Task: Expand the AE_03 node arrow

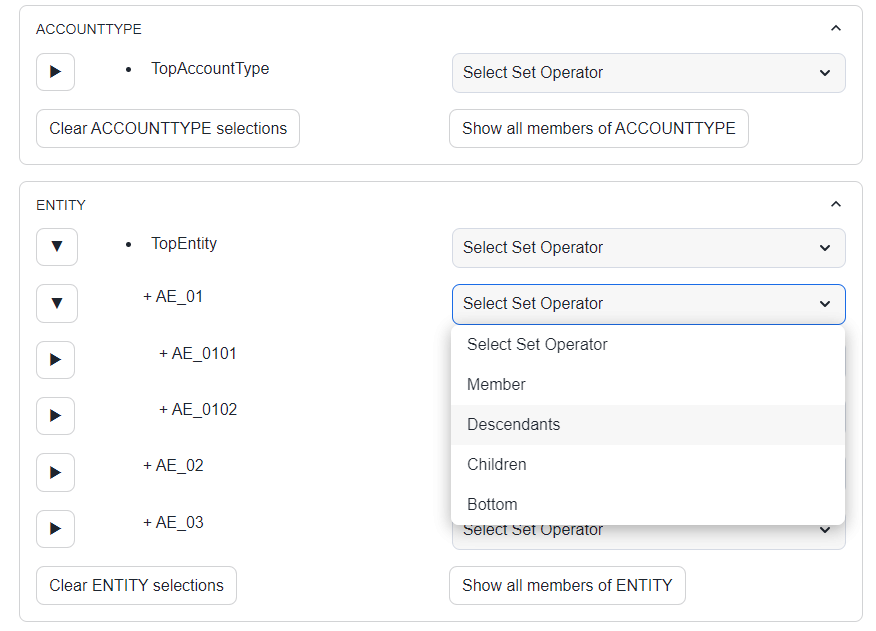Action: (56, 529)
